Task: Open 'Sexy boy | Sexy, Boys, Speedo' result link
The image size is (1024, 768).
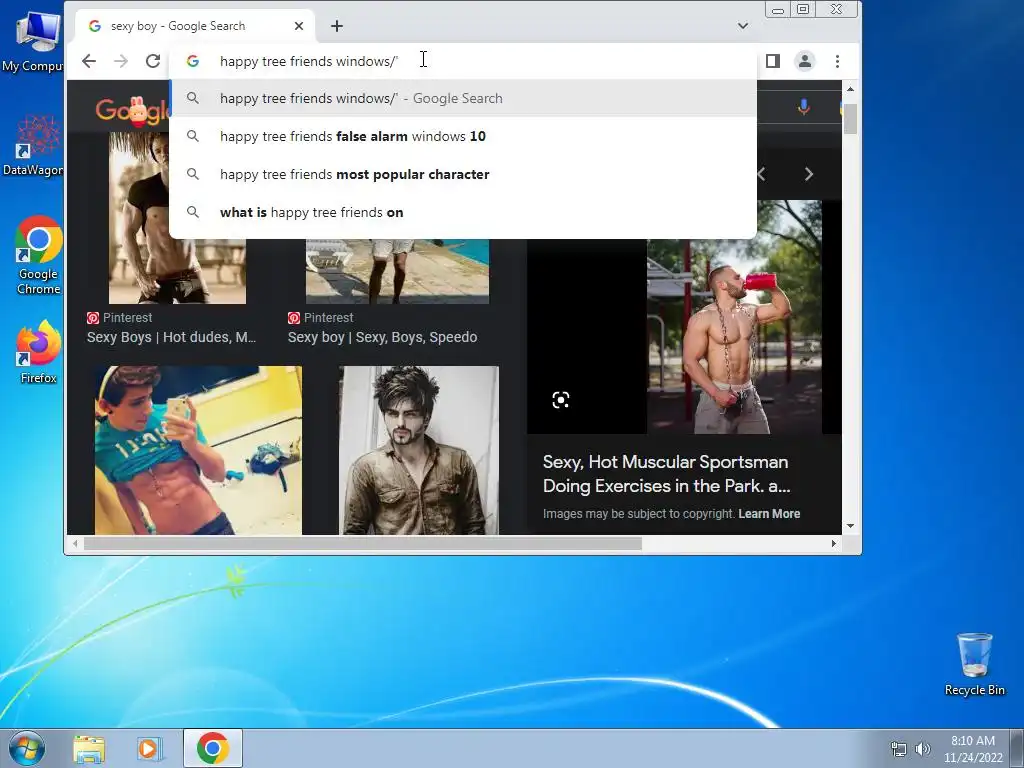Action: pos(382,337)
